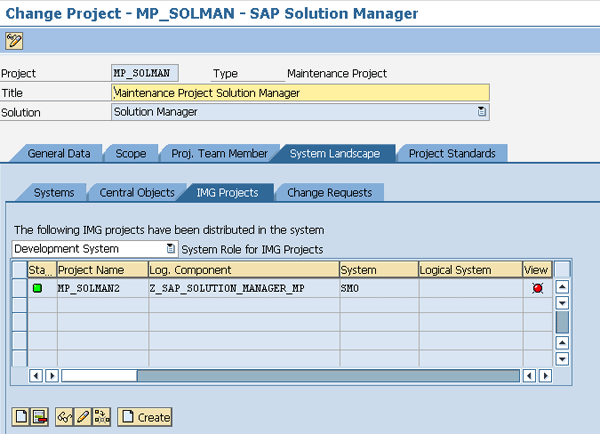Click the display/change toggle pencil icon at top
Image resolution: width=600 pixels, height=434 pixels.
[14, 41]
